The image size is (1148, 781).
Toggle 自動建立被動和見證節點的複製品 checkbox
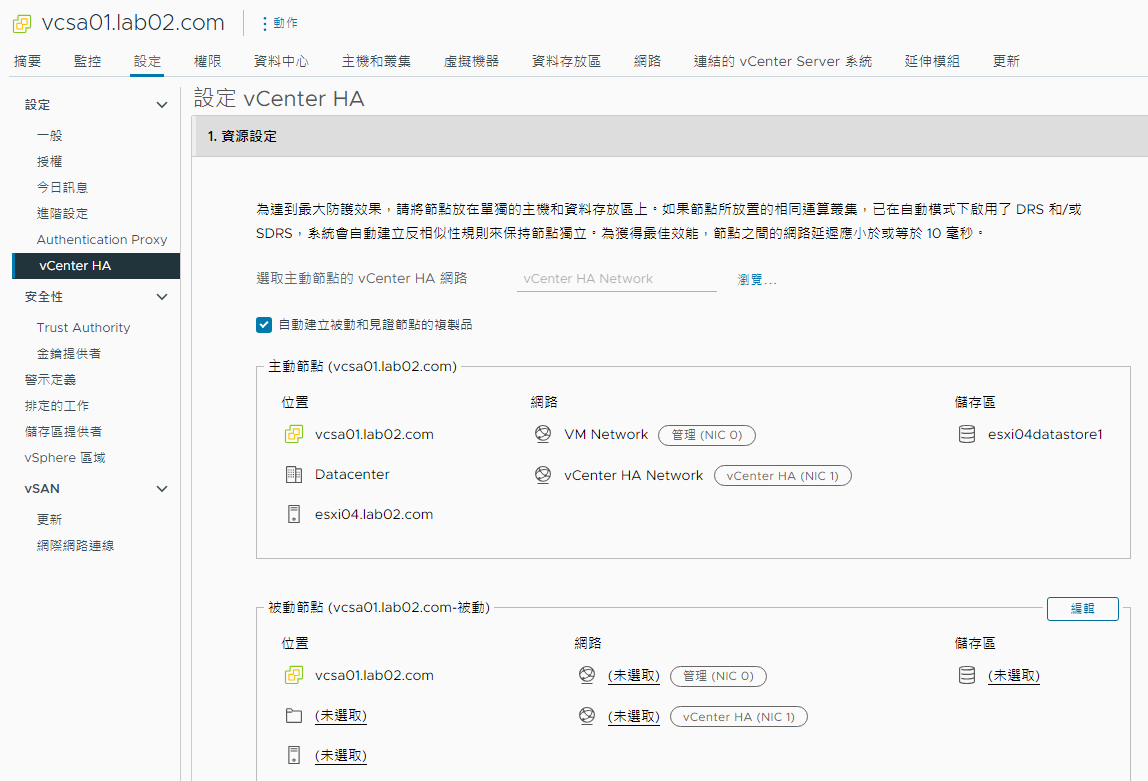pos(264,325)
